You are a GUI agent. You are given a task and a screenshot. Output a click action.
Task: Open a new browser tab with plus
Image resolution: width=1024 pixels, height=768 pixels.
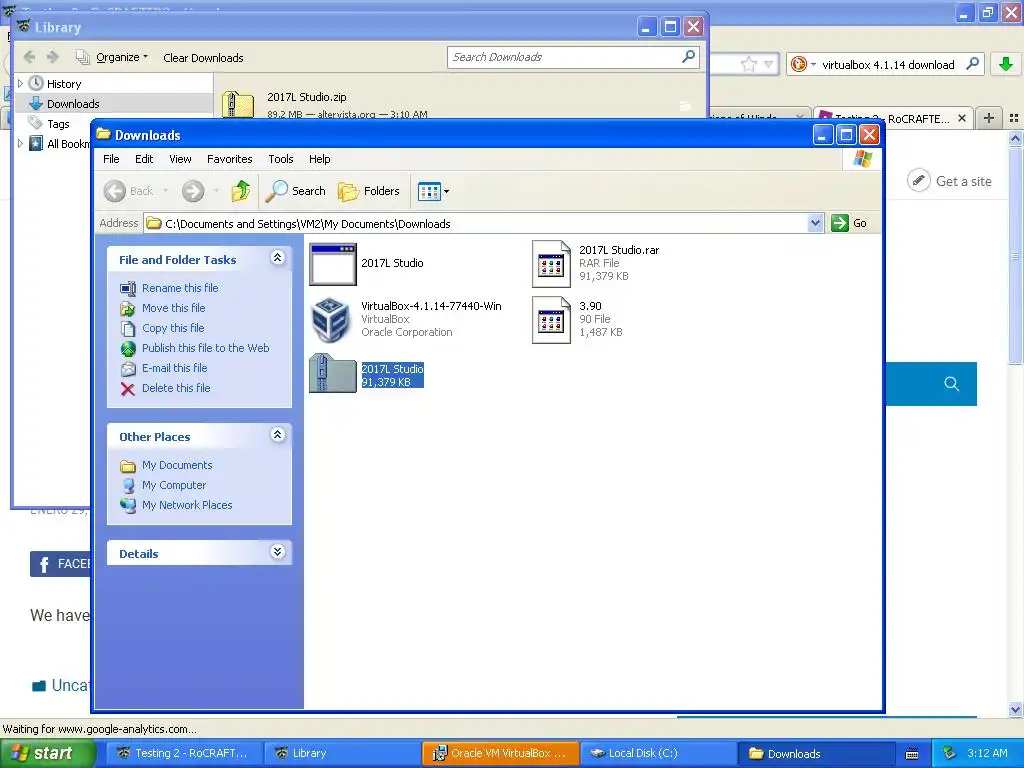pos(989,118)
